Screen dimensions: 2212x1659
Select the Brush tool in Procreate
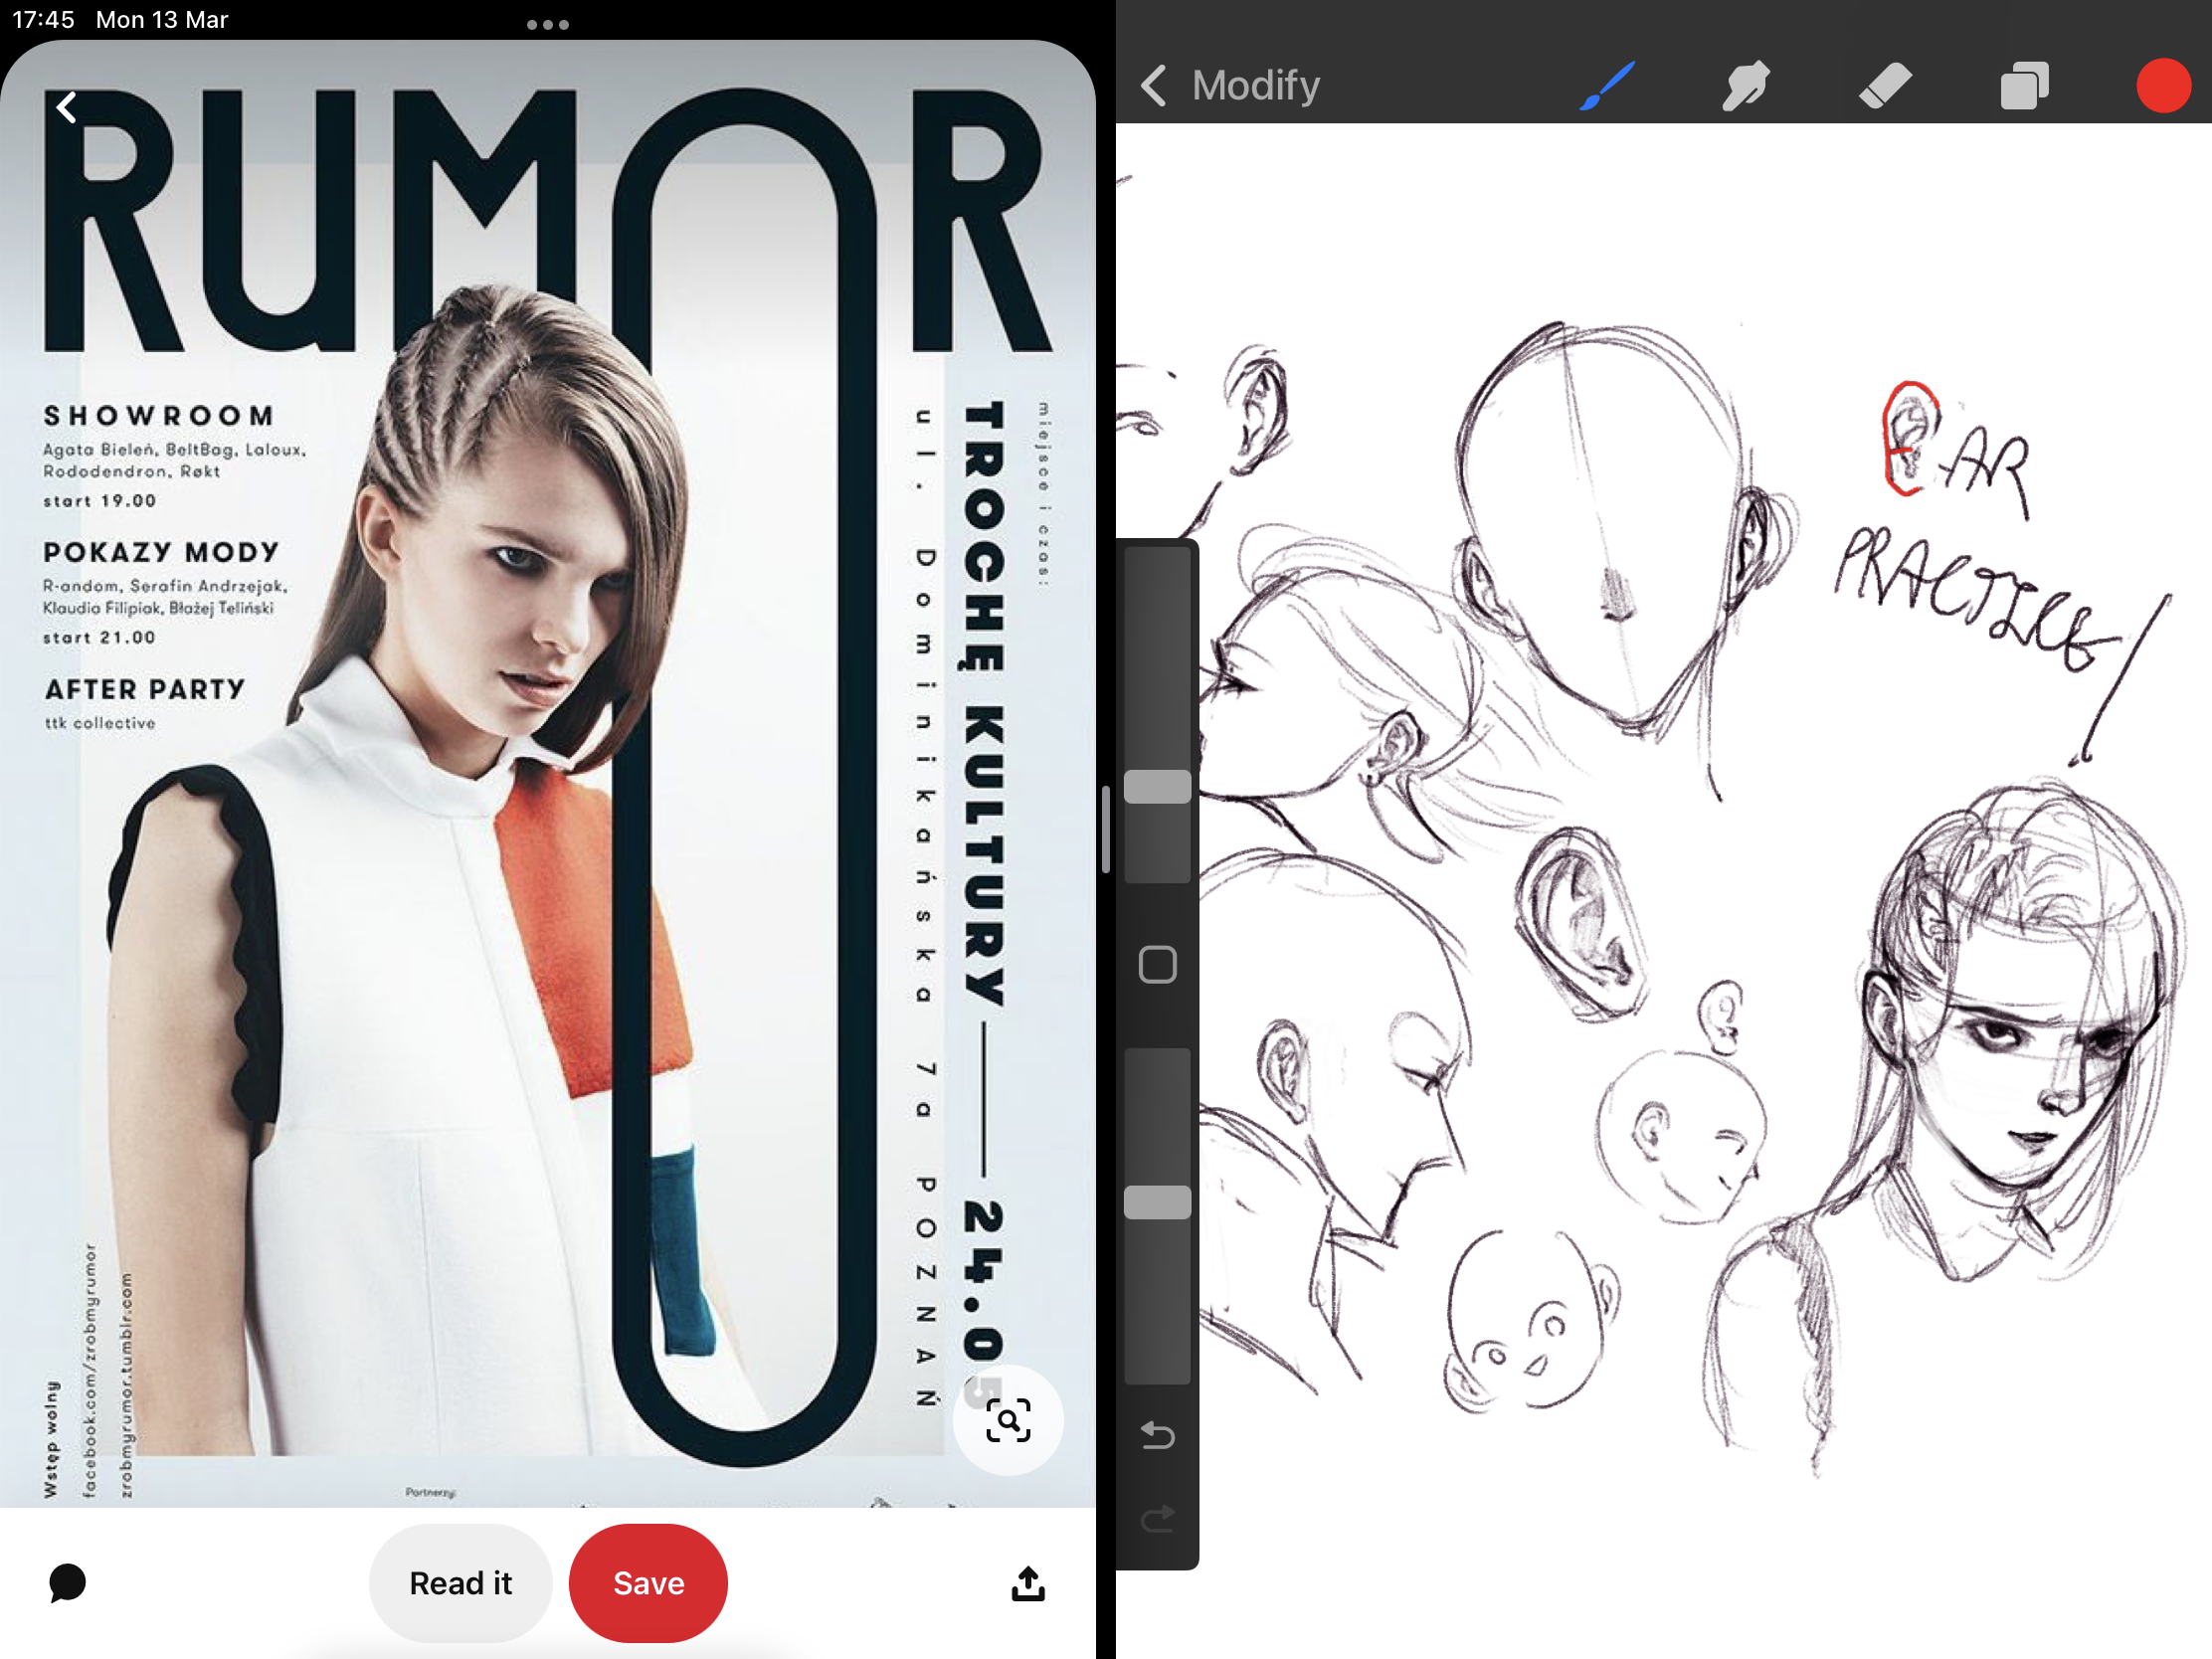pyautogui.click(x=1607, y=86)
